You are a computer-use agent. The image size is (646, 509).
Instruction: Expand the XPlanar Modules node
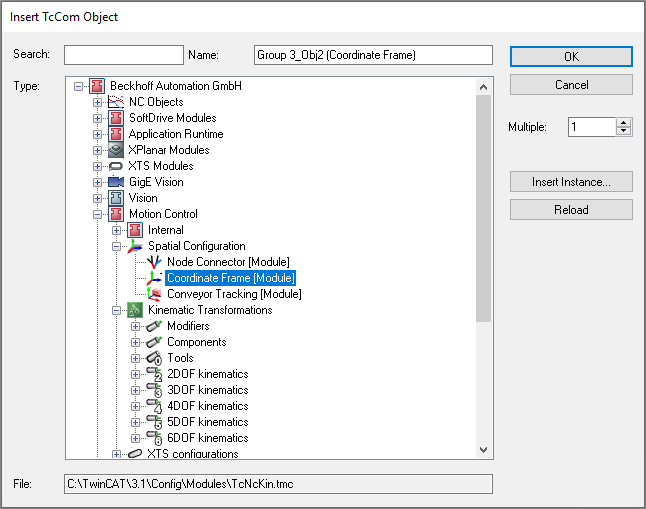tap(97, 150)
